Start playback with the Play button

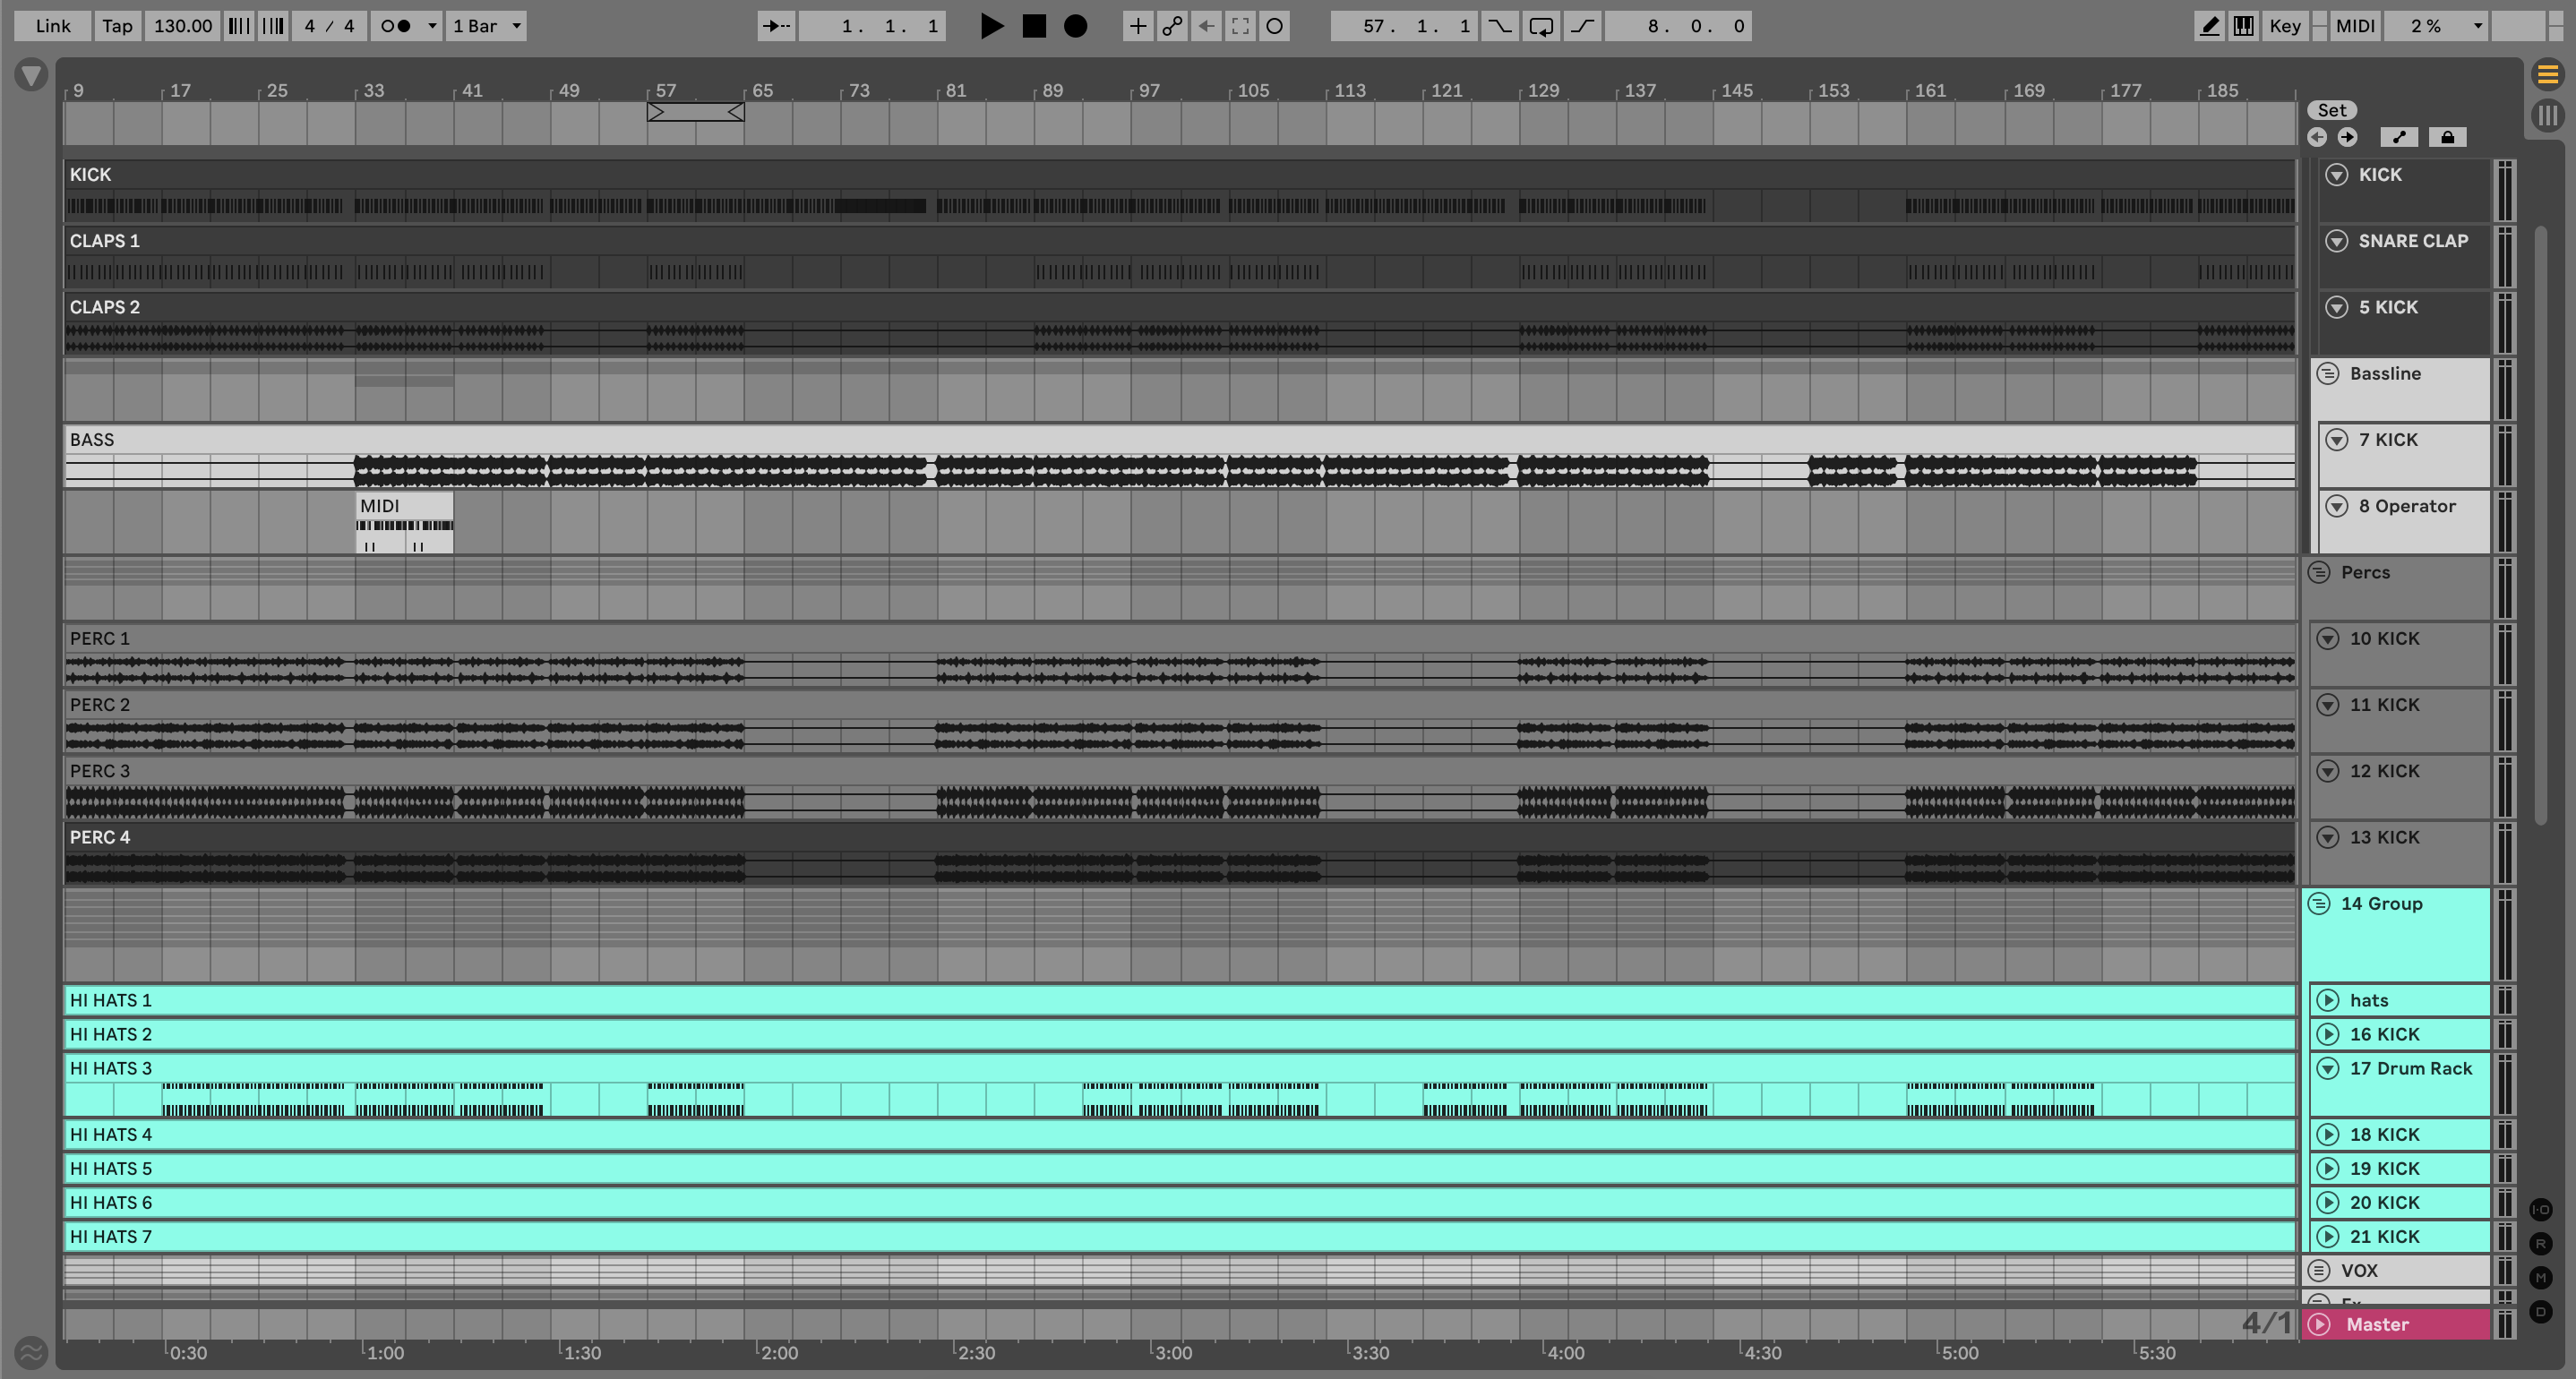tap(991, 26)
